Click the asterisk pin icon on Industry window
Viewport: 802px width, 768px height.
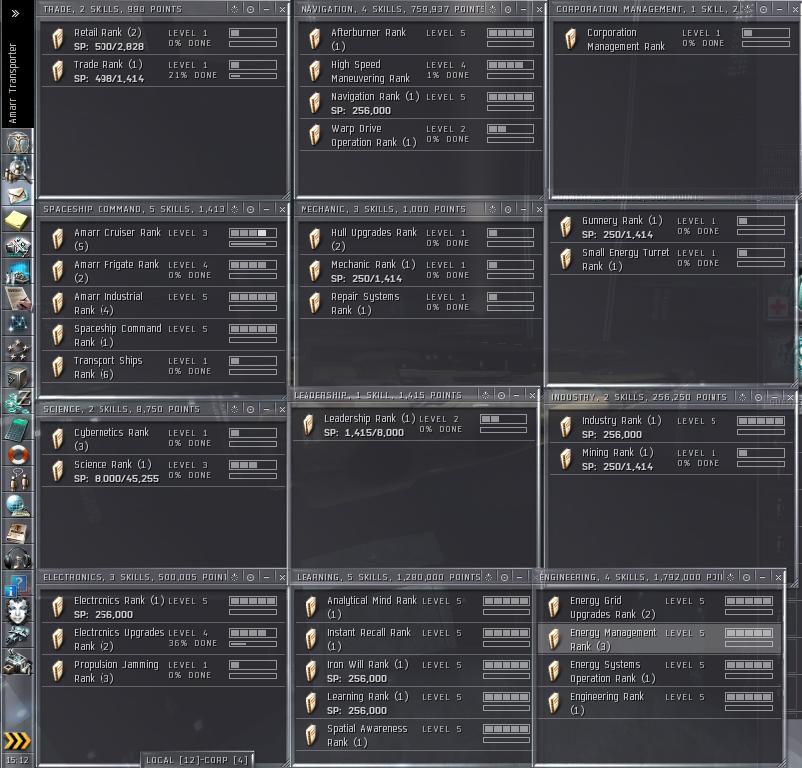(743, 397)
